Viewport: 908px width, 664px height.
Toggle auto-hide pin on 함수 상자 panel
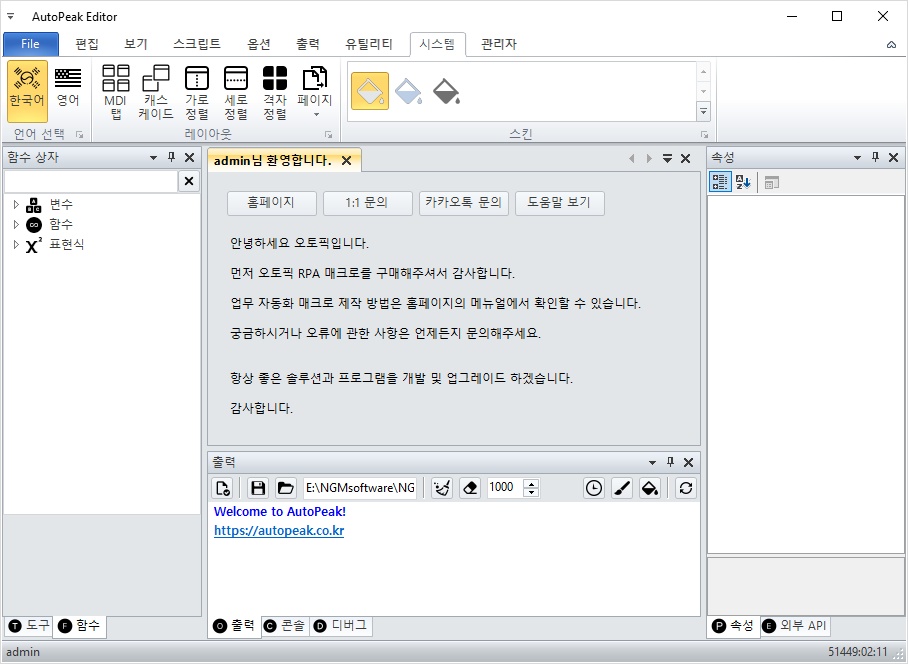(171, 157)
